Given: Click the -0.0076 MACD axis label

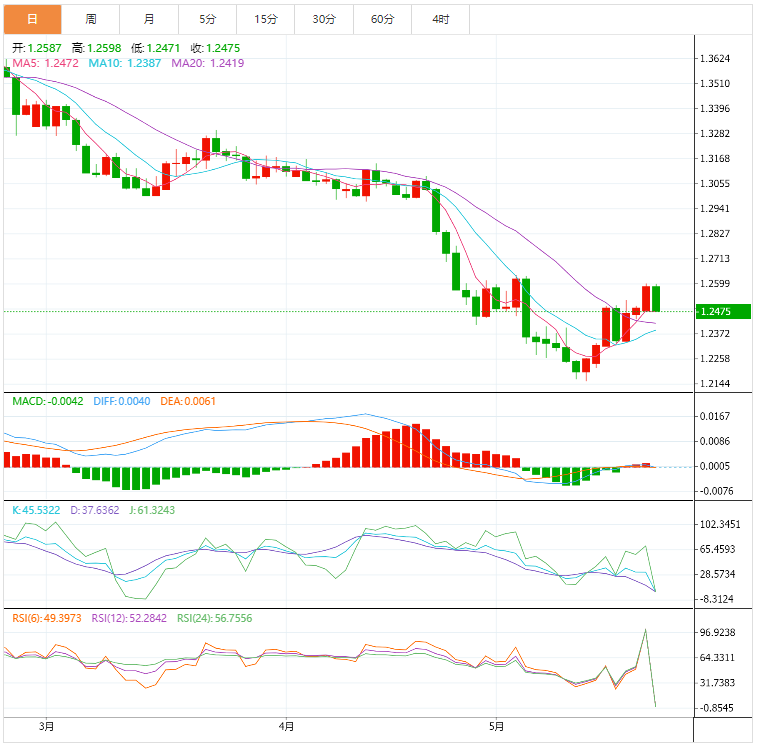Looking at the screenshot, I should 716,491.
